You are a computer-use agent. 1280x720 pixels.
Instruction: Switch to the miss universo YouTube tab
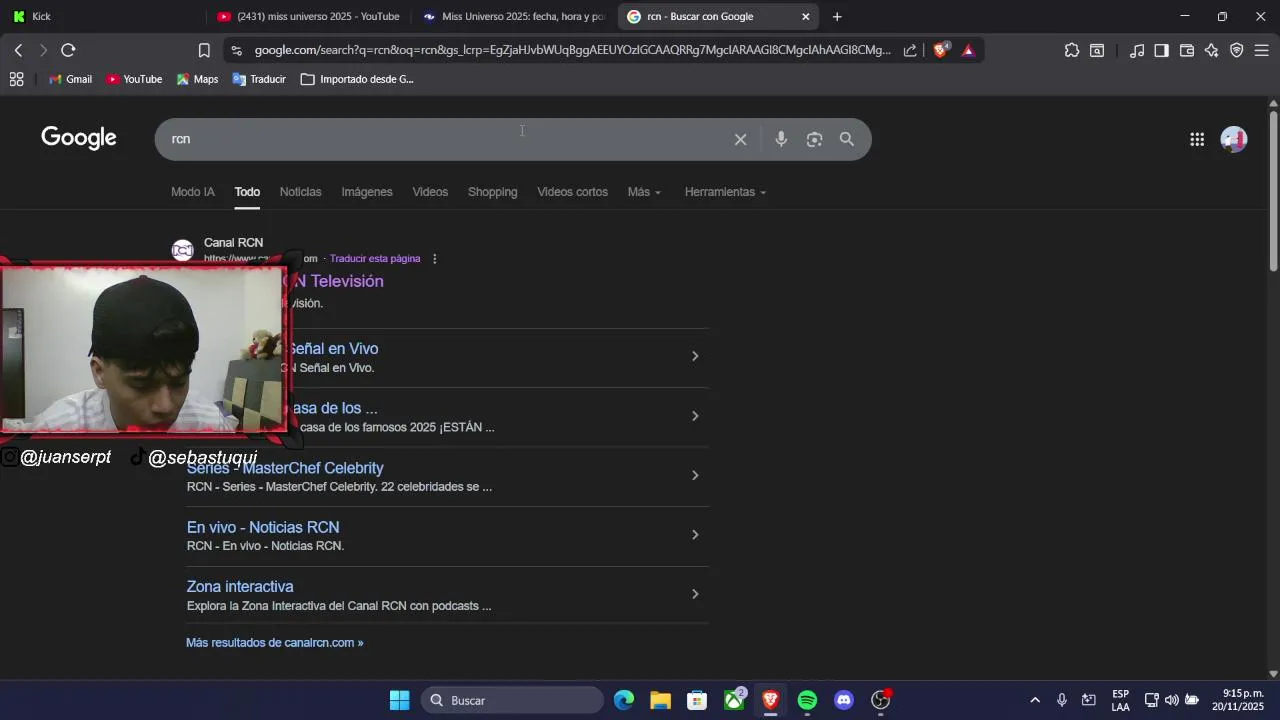(x=308, y=16)
